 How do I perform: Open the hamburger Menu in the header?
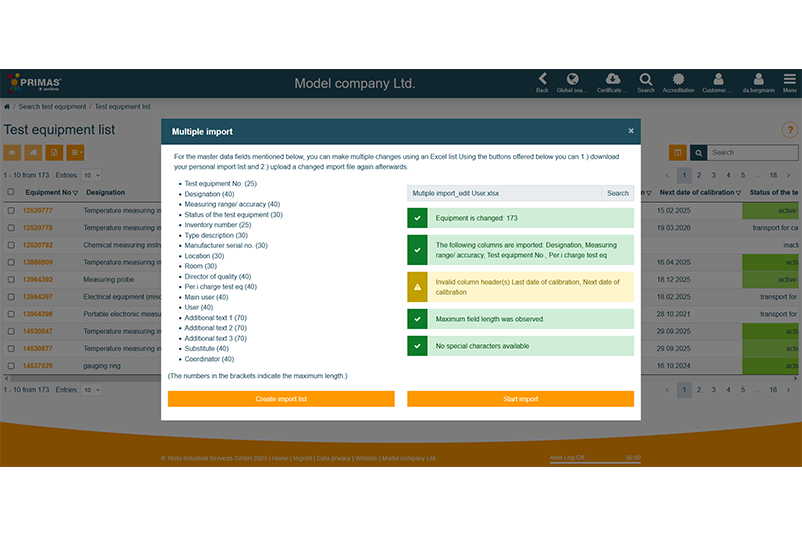(x=789, y=80)
